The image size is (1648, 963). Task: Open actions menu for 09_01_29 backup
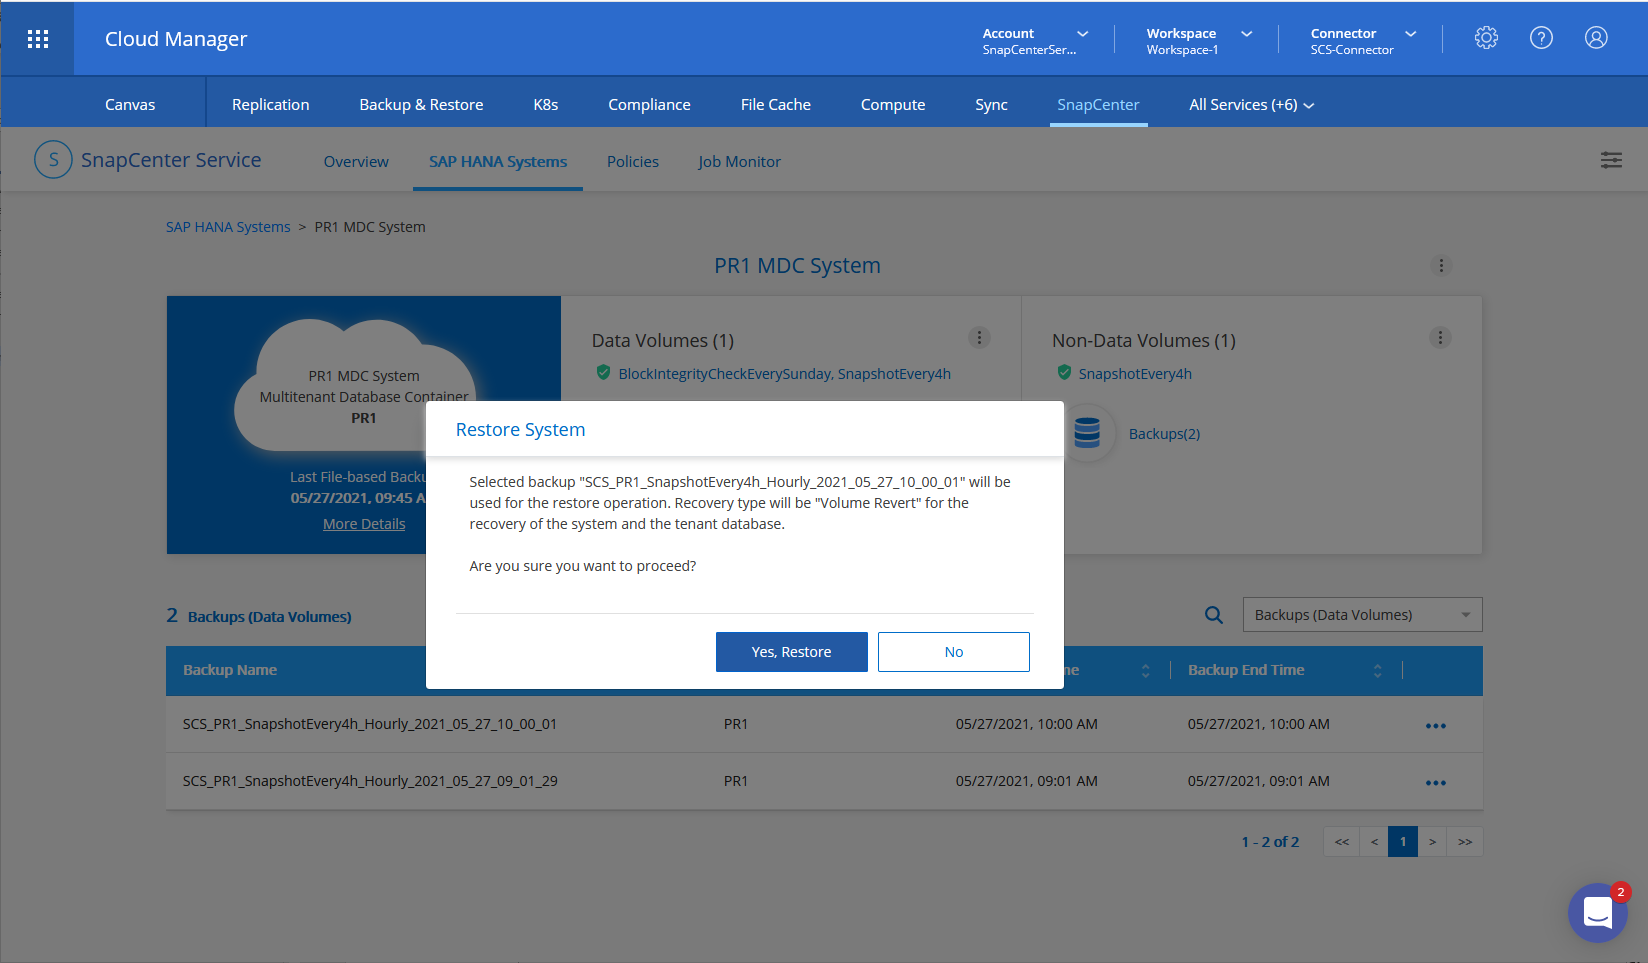coord(1436,782)
